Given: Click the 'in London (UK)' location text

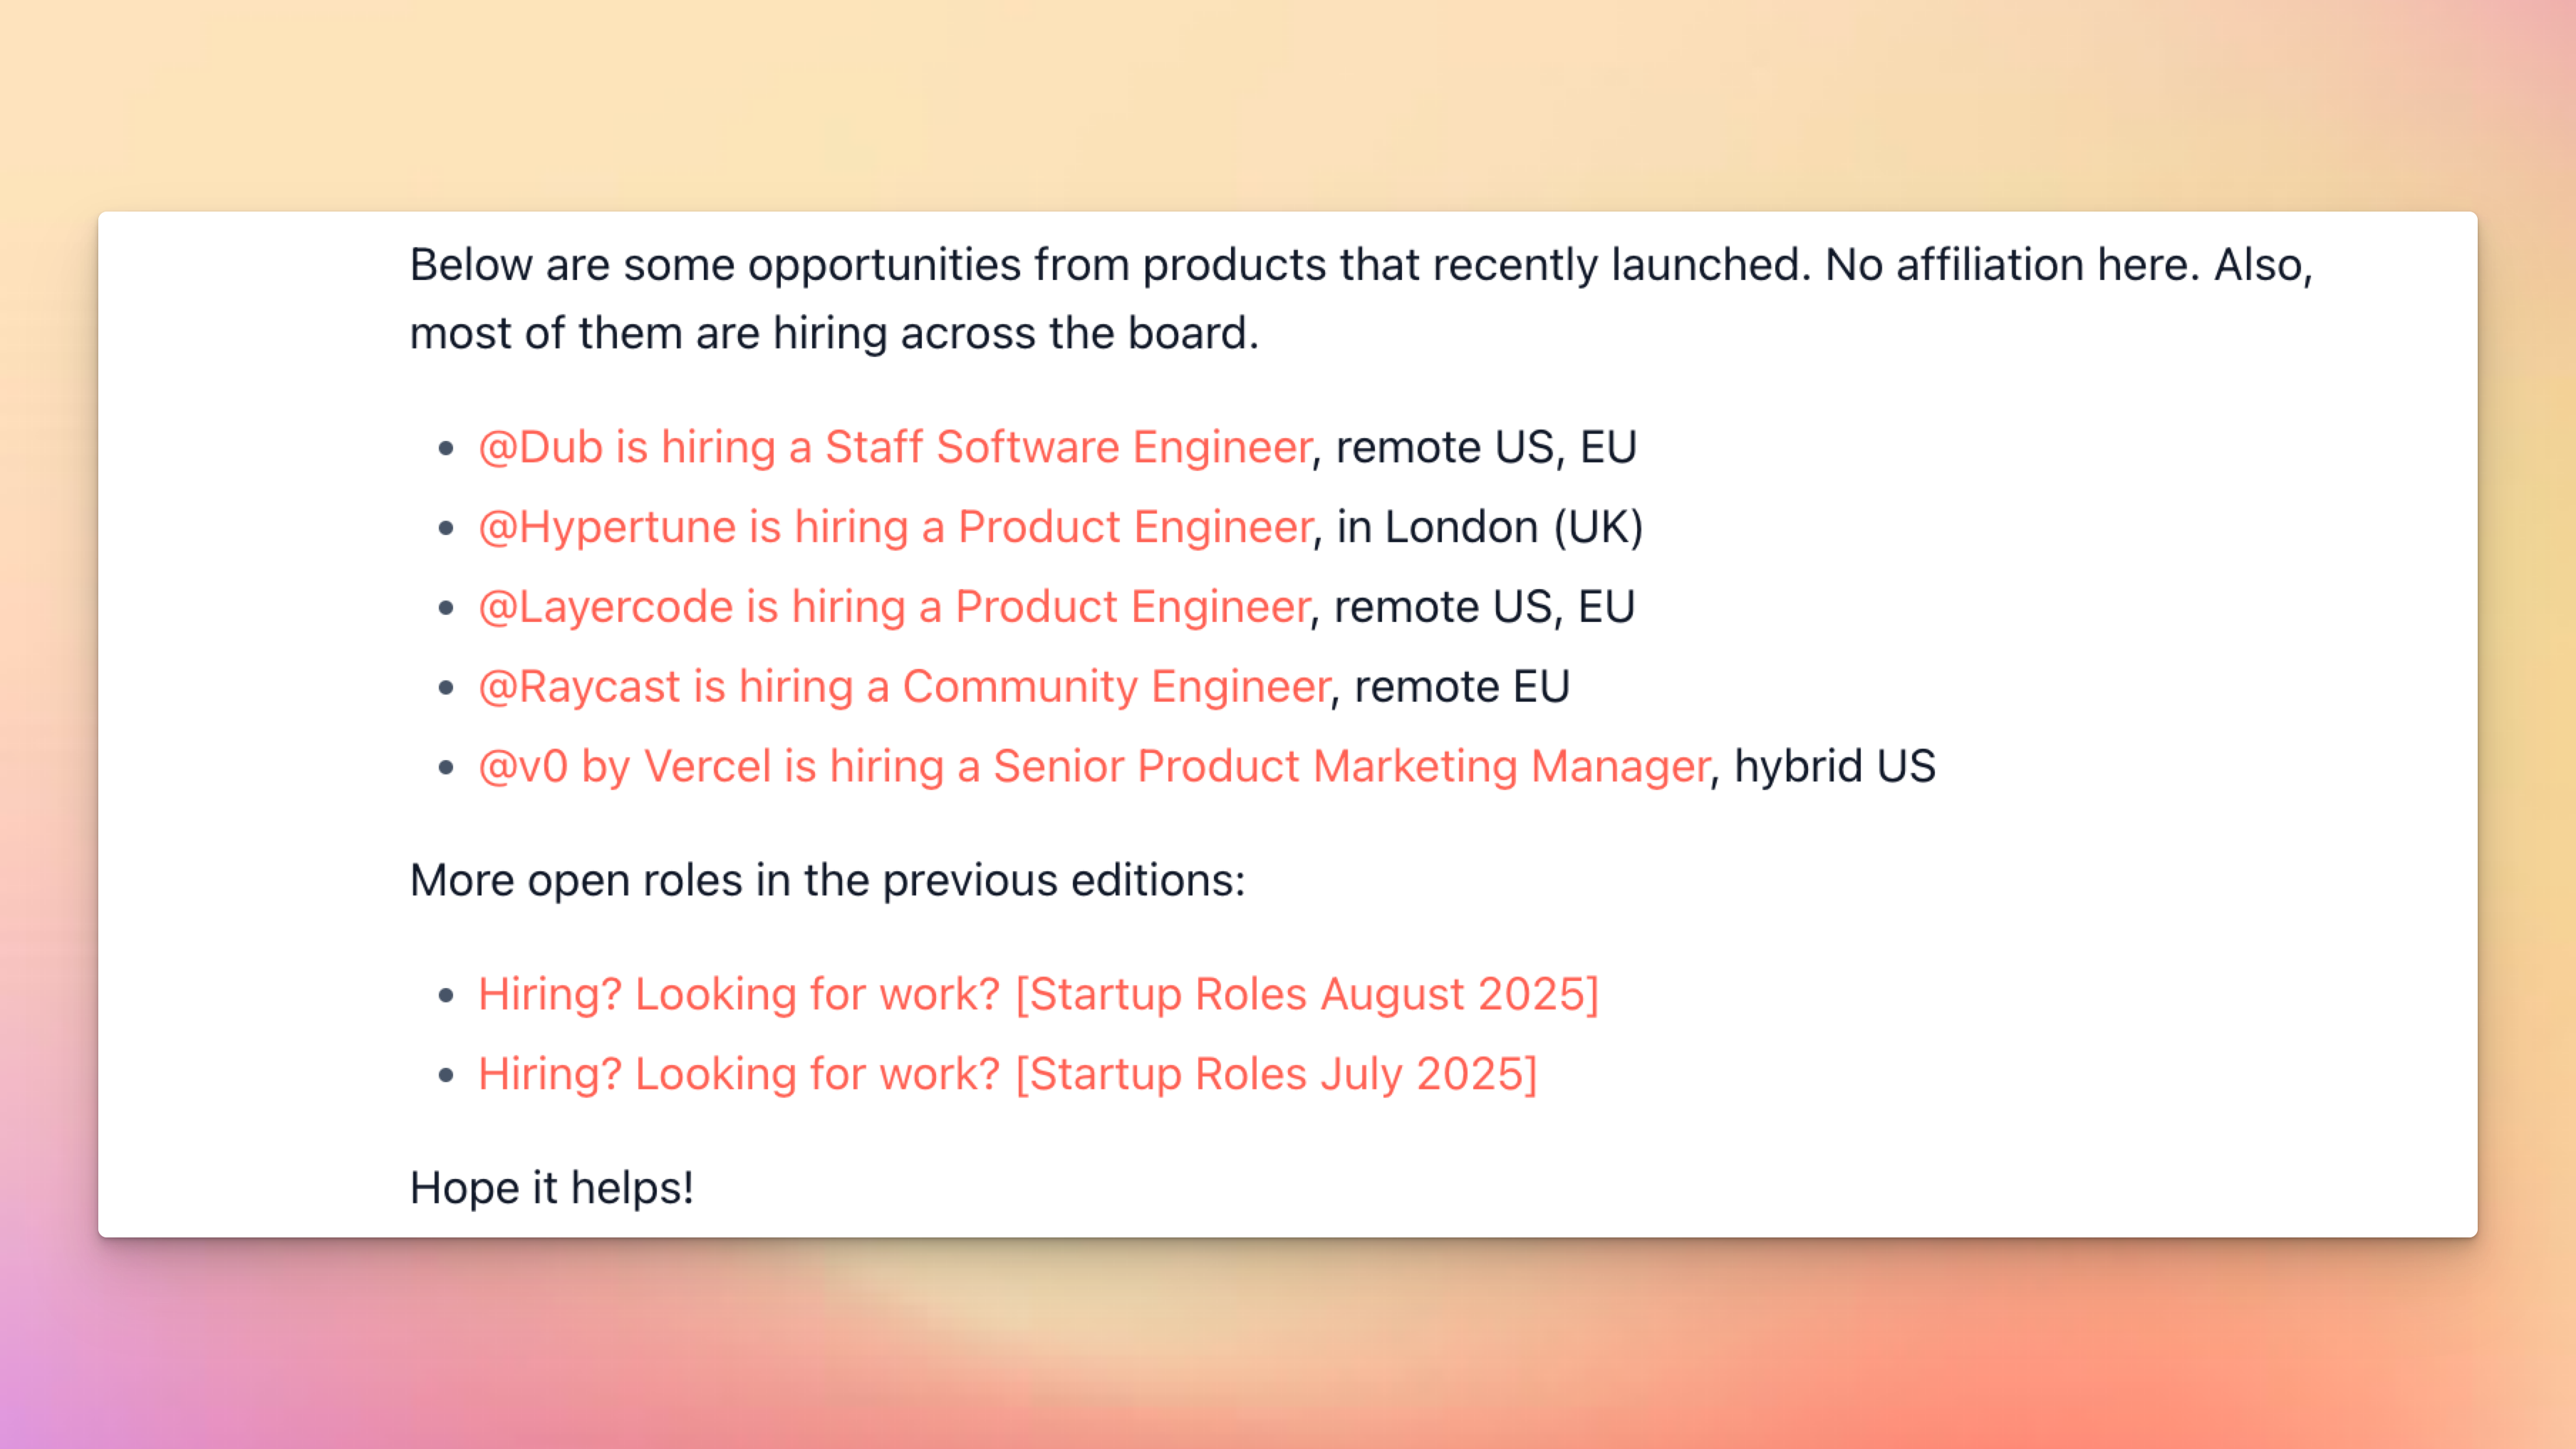Looking at the screenshot, I should click(1489, 527).
